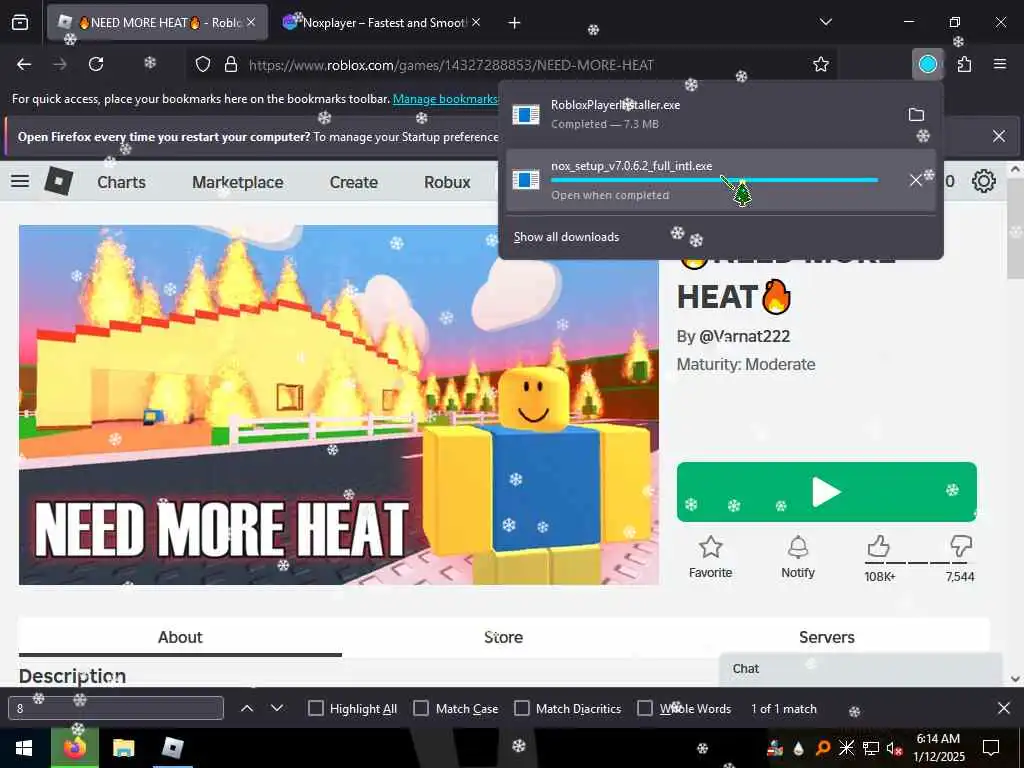This screenshot has width=1024, height=768.
Task: Like the game with thumbs up
Action: tap(879, 547)
